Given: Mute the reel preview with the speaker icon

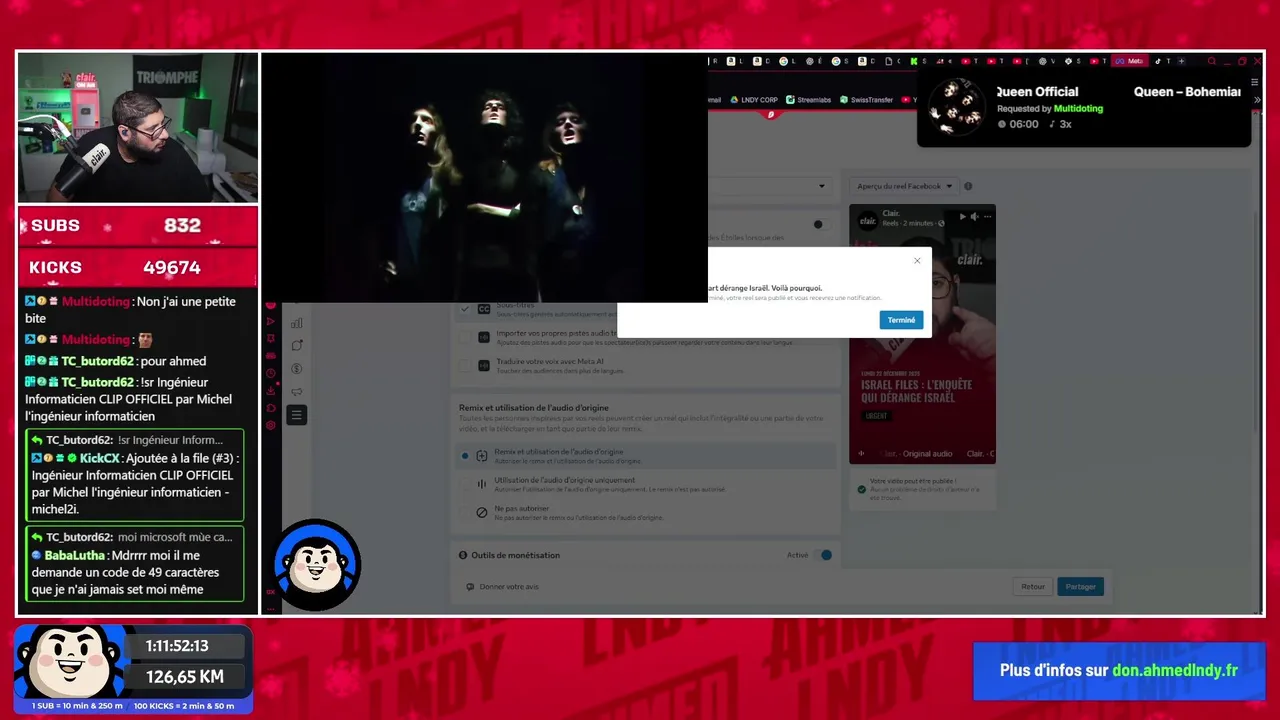Looking at the screenshot, I should pyautogui.click(x=975, y=216).
